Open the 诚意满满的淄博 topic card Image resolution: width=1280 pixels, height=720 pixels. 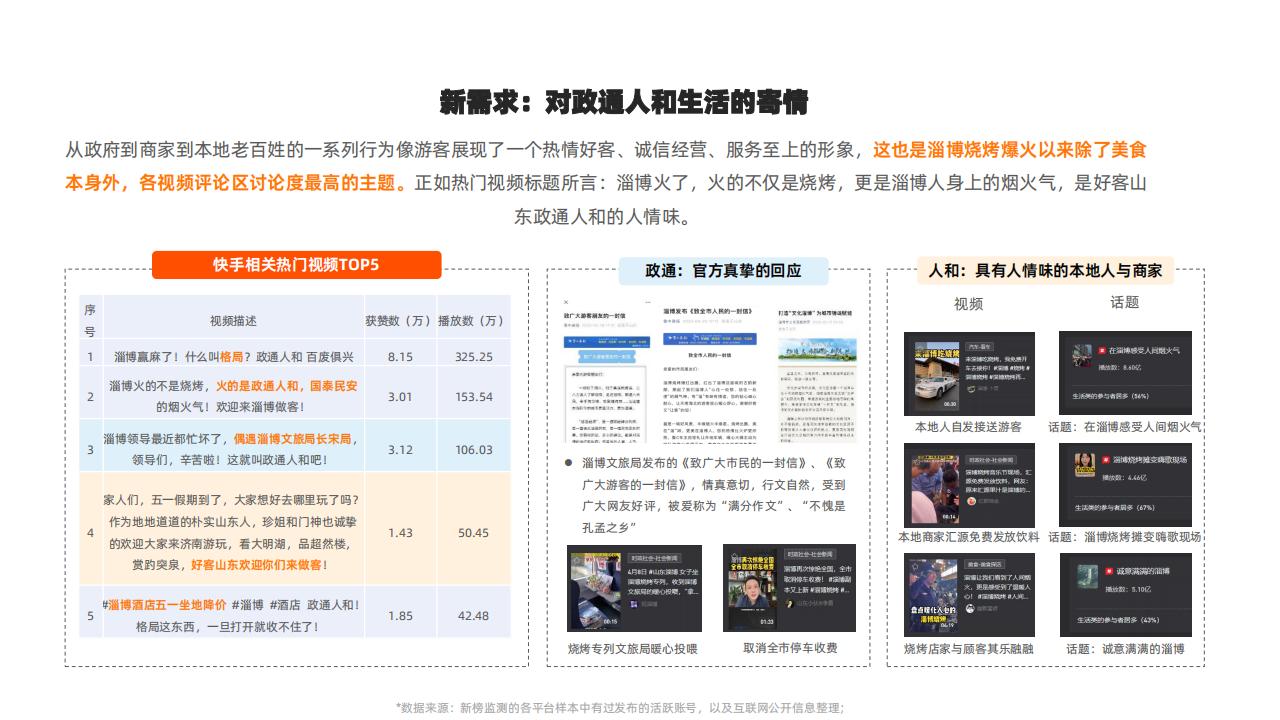pos(1125,595)
